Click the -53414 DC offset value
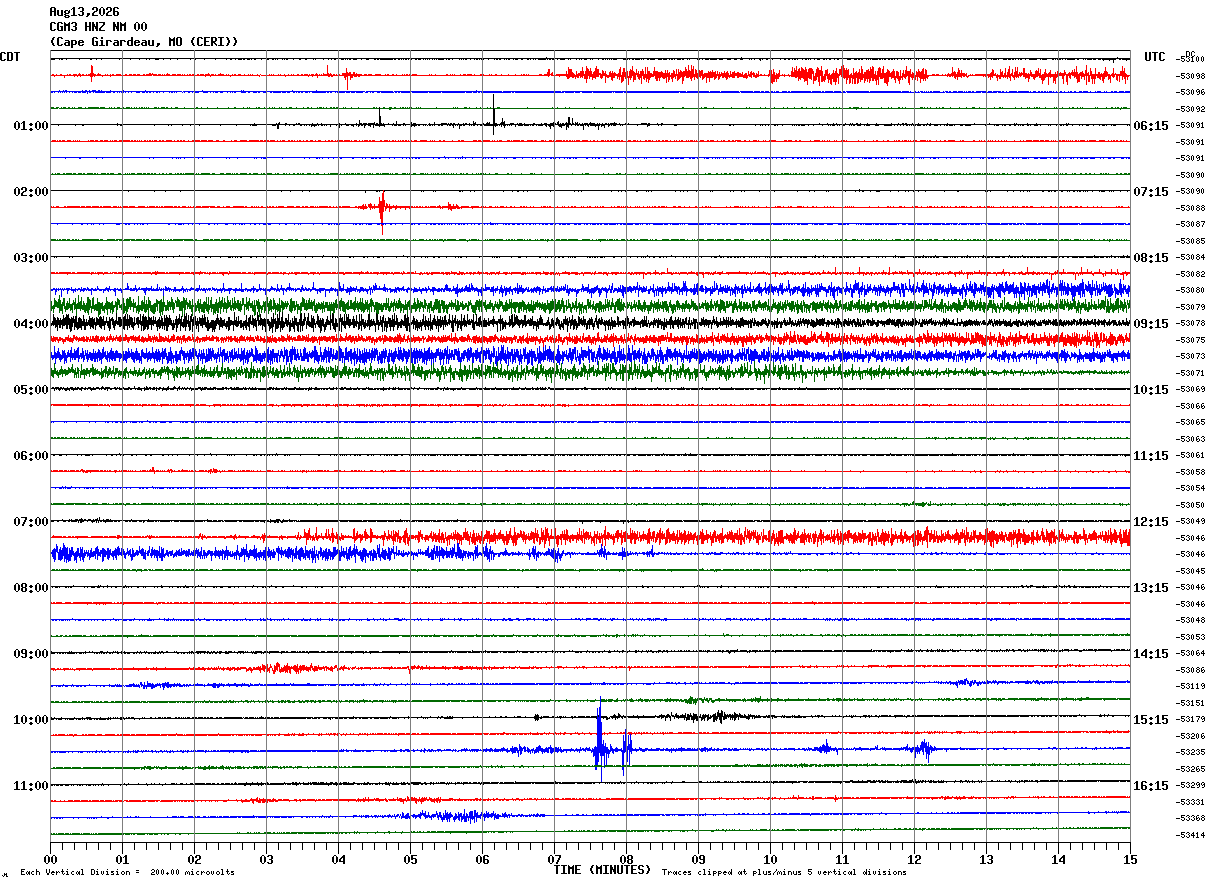This screenshot has width=1210, height=886. coord(1191,835)
